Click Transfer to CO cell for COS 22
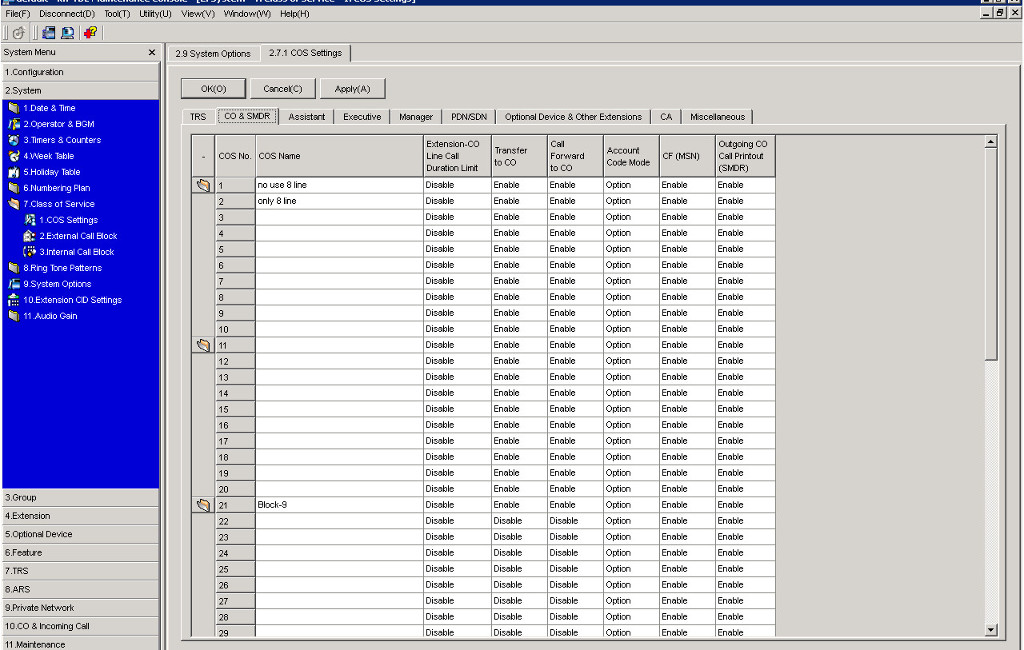 point(519,521)
